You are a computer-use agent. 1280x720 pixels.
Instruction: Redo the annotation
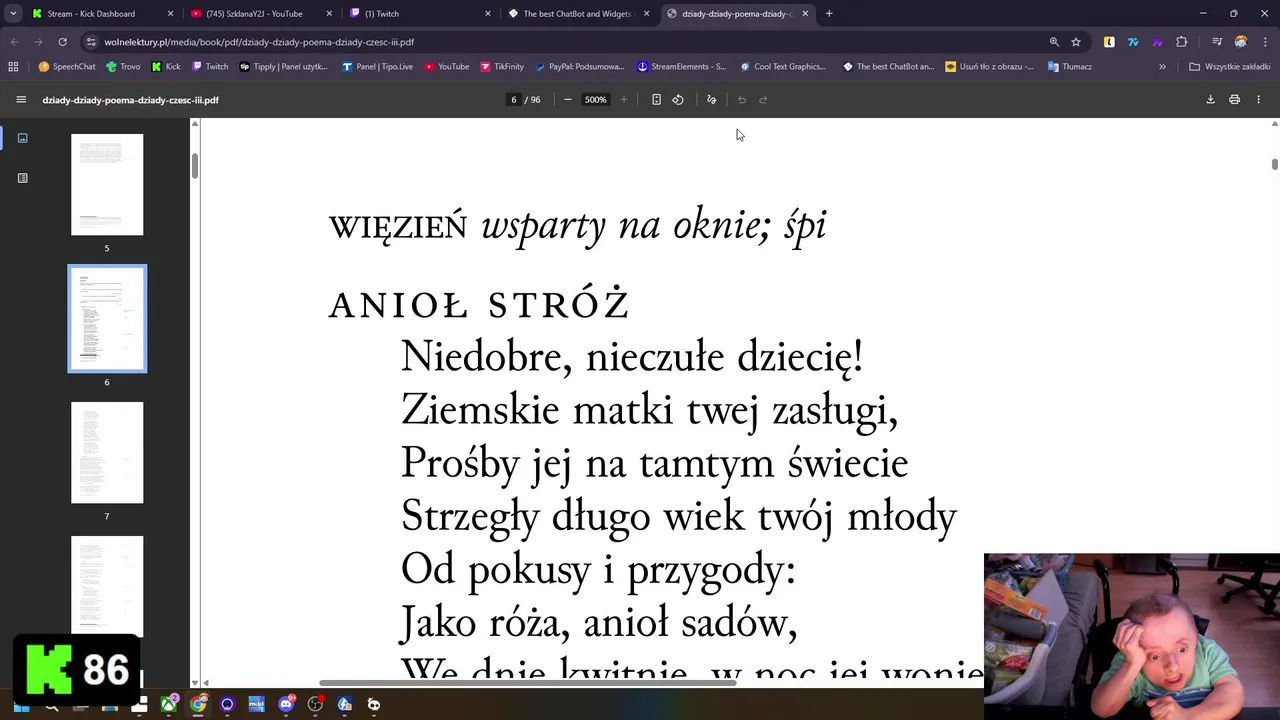tap(763, 100)
